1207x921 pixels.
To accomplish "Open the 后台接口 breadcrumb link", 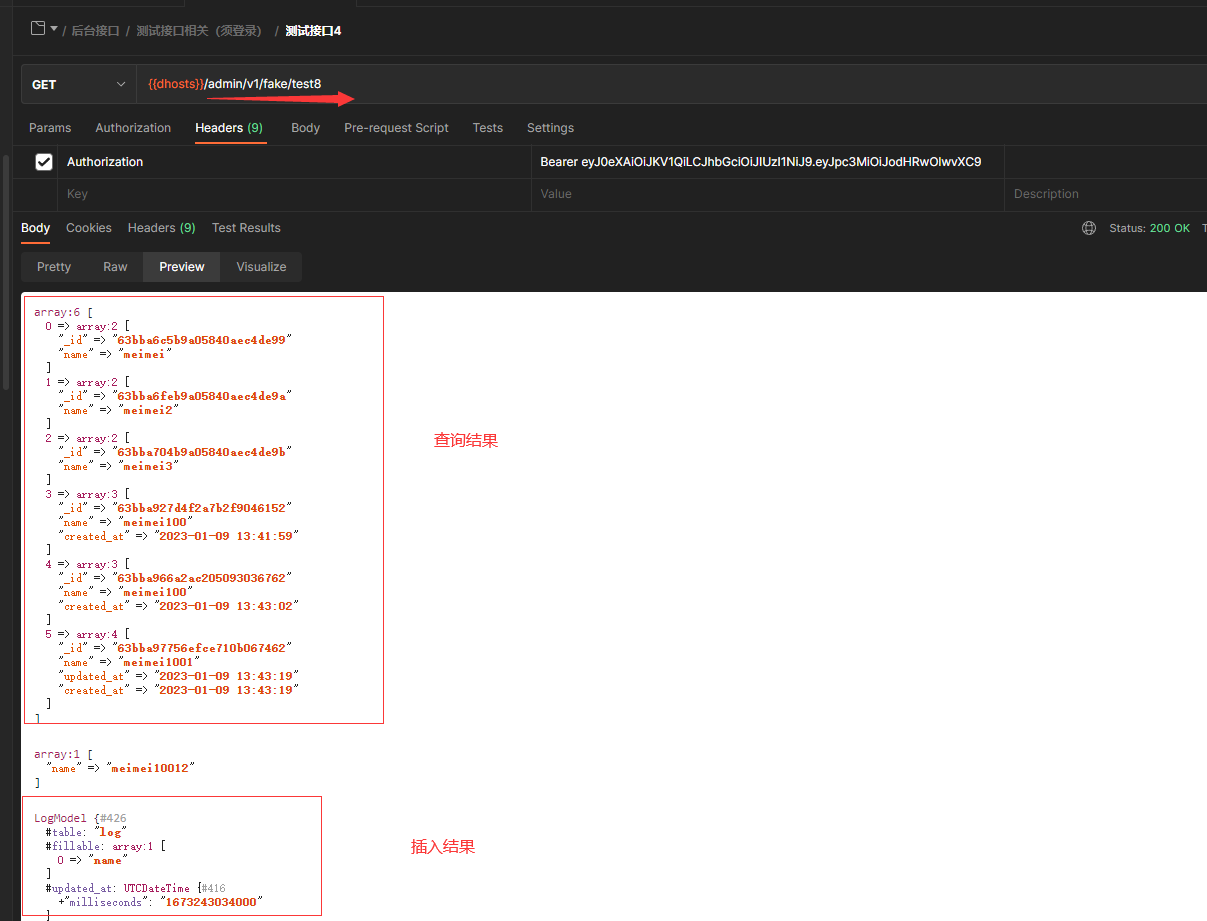I will click(95, 31).
